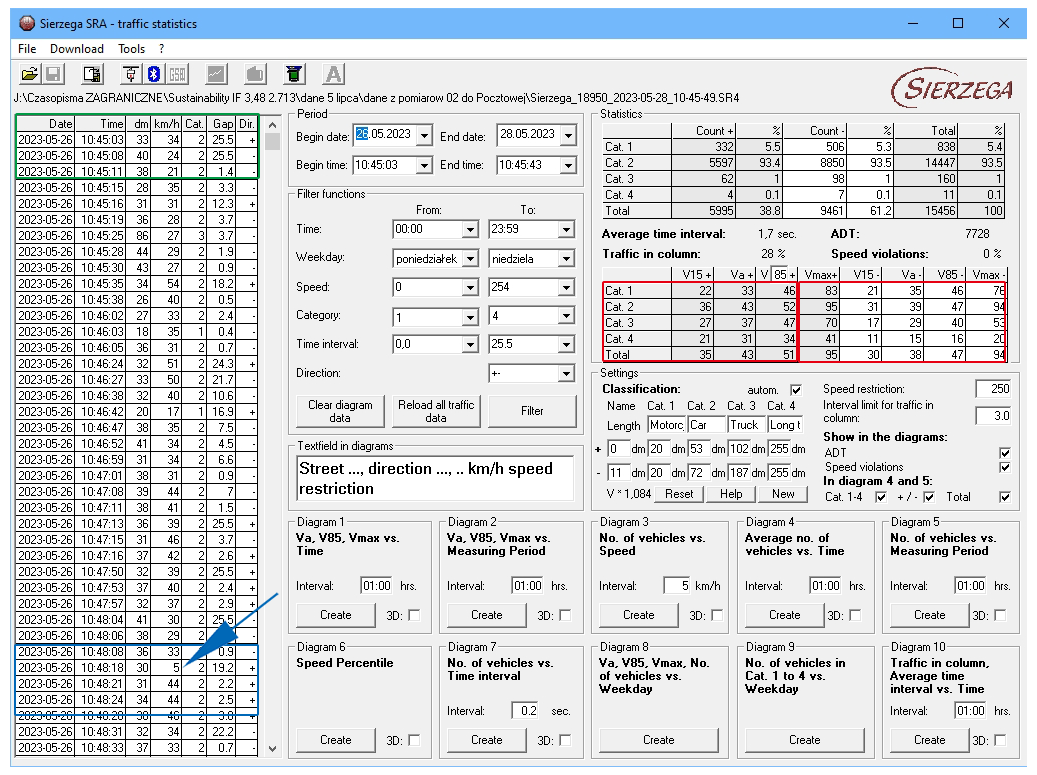Expand the Direction filter dropdown
Image resolution: width=1037 pixels, height=775 pixels.
click(x=566, y=374)
